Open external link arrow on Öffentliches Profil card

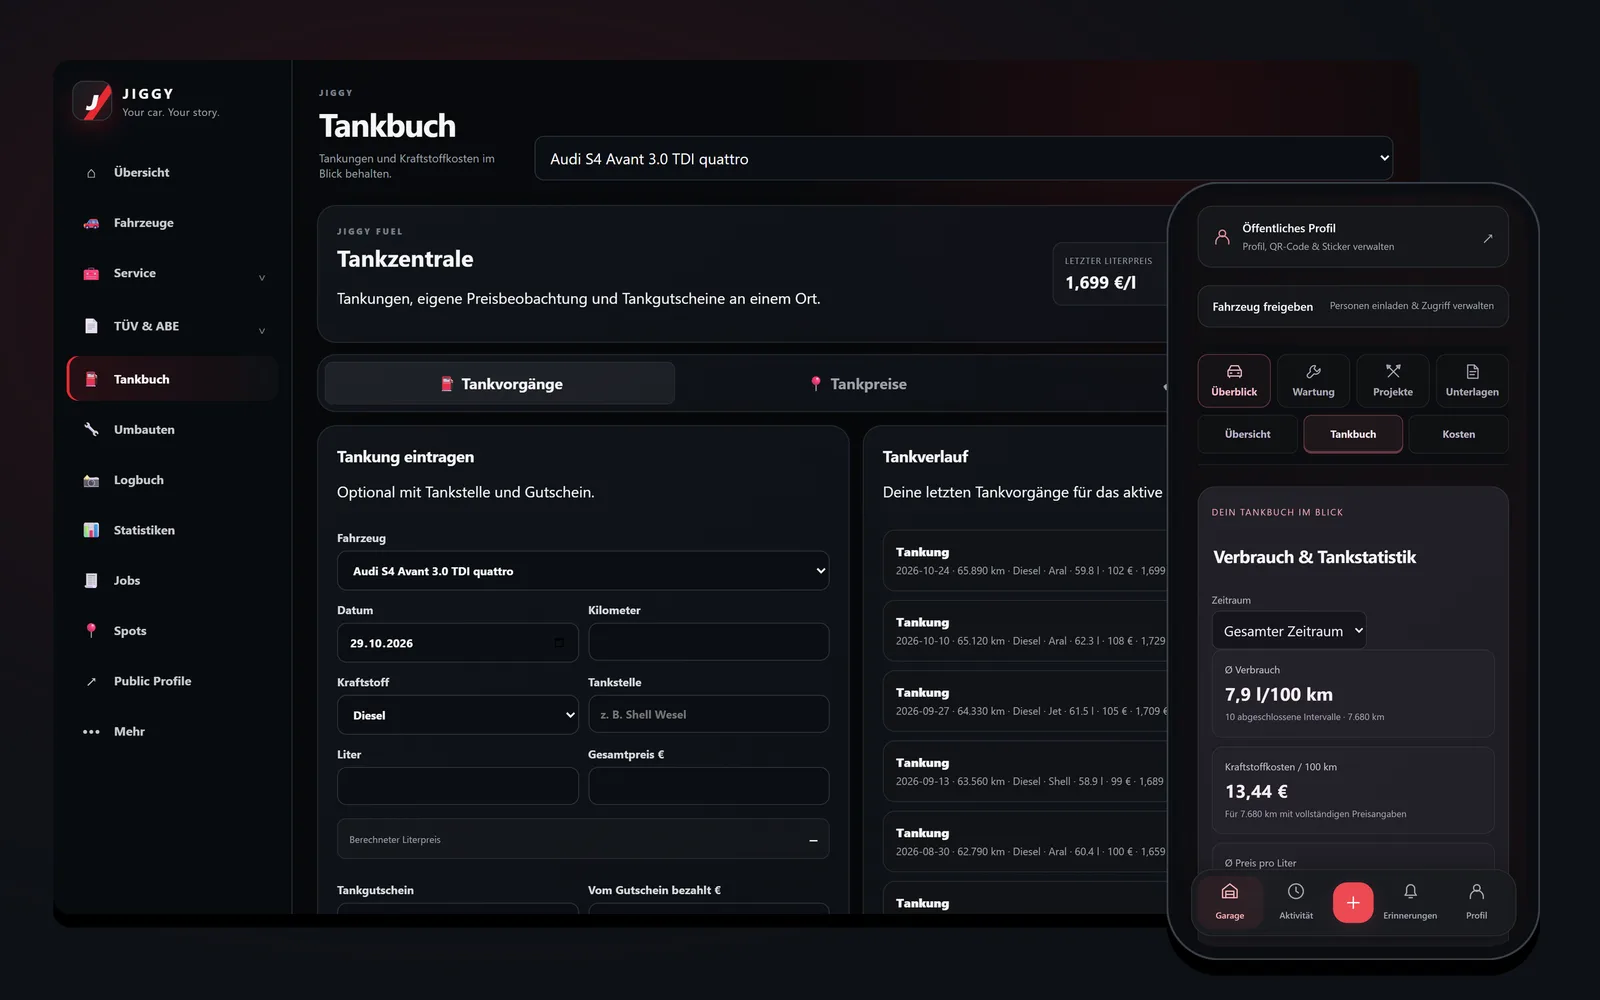(x=1488, y=238)
